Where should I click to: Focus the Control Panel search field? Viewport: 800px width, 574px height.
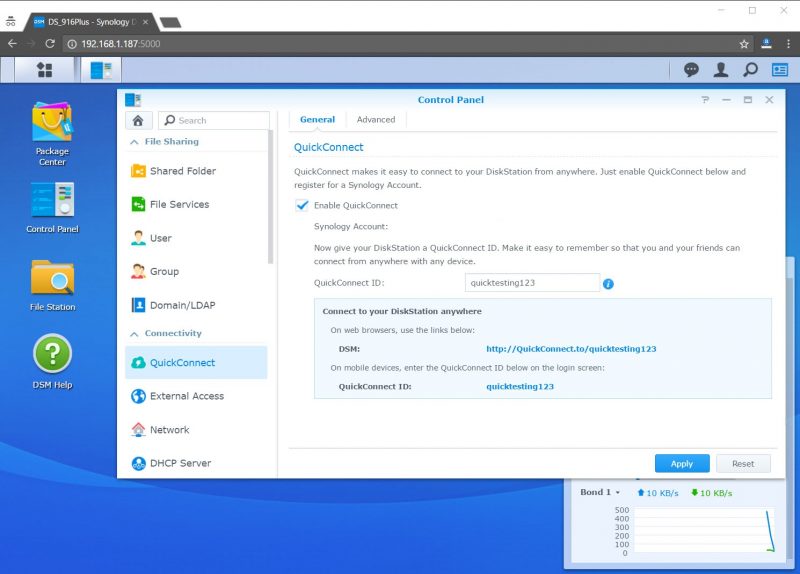point(214,120)
